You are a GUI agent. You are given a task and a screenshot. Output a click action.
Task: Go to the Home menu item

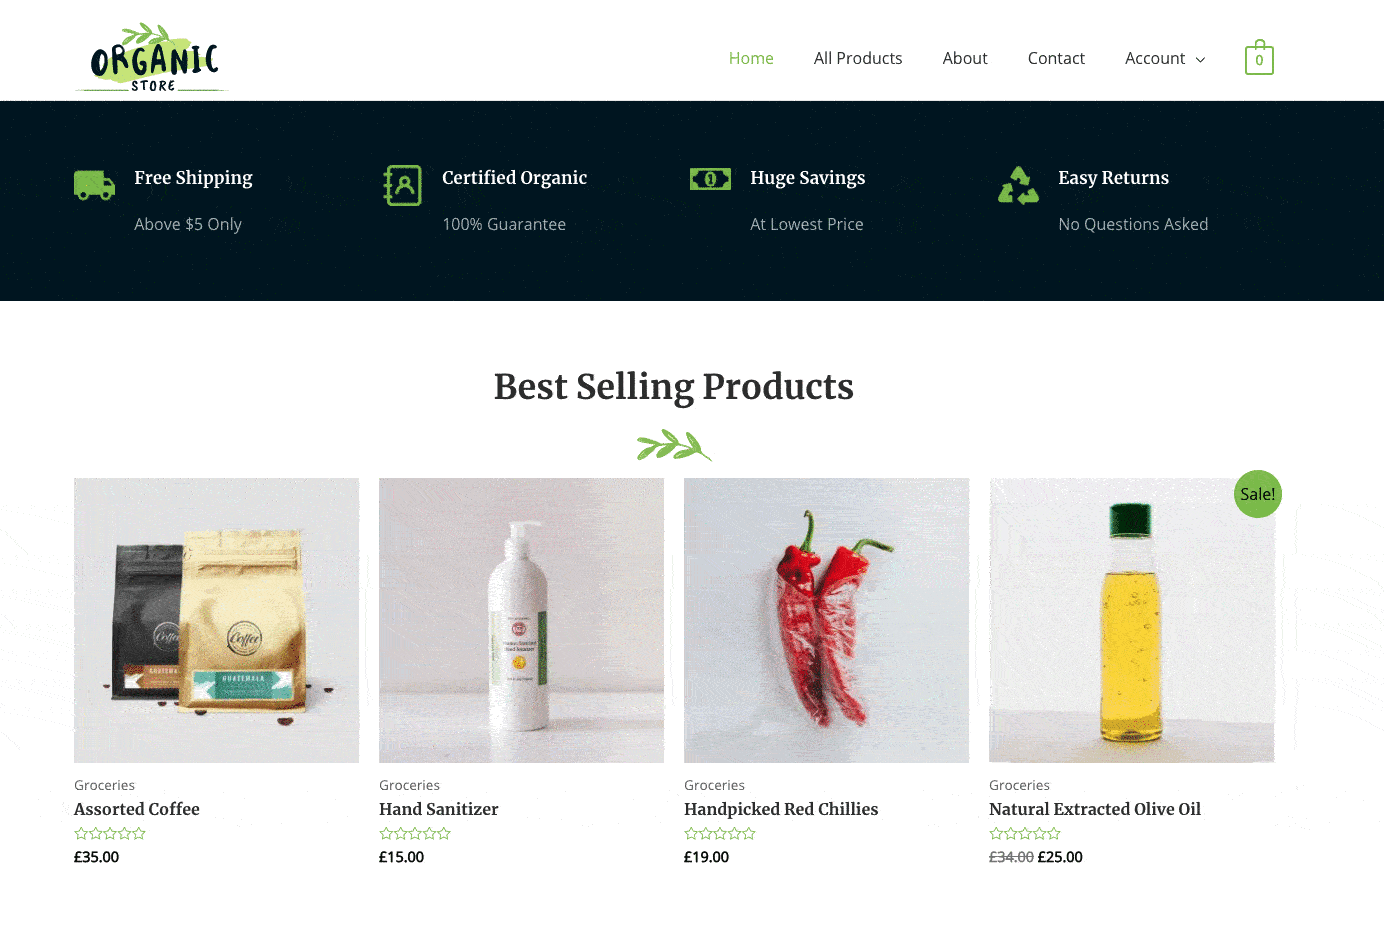(751, 58)
